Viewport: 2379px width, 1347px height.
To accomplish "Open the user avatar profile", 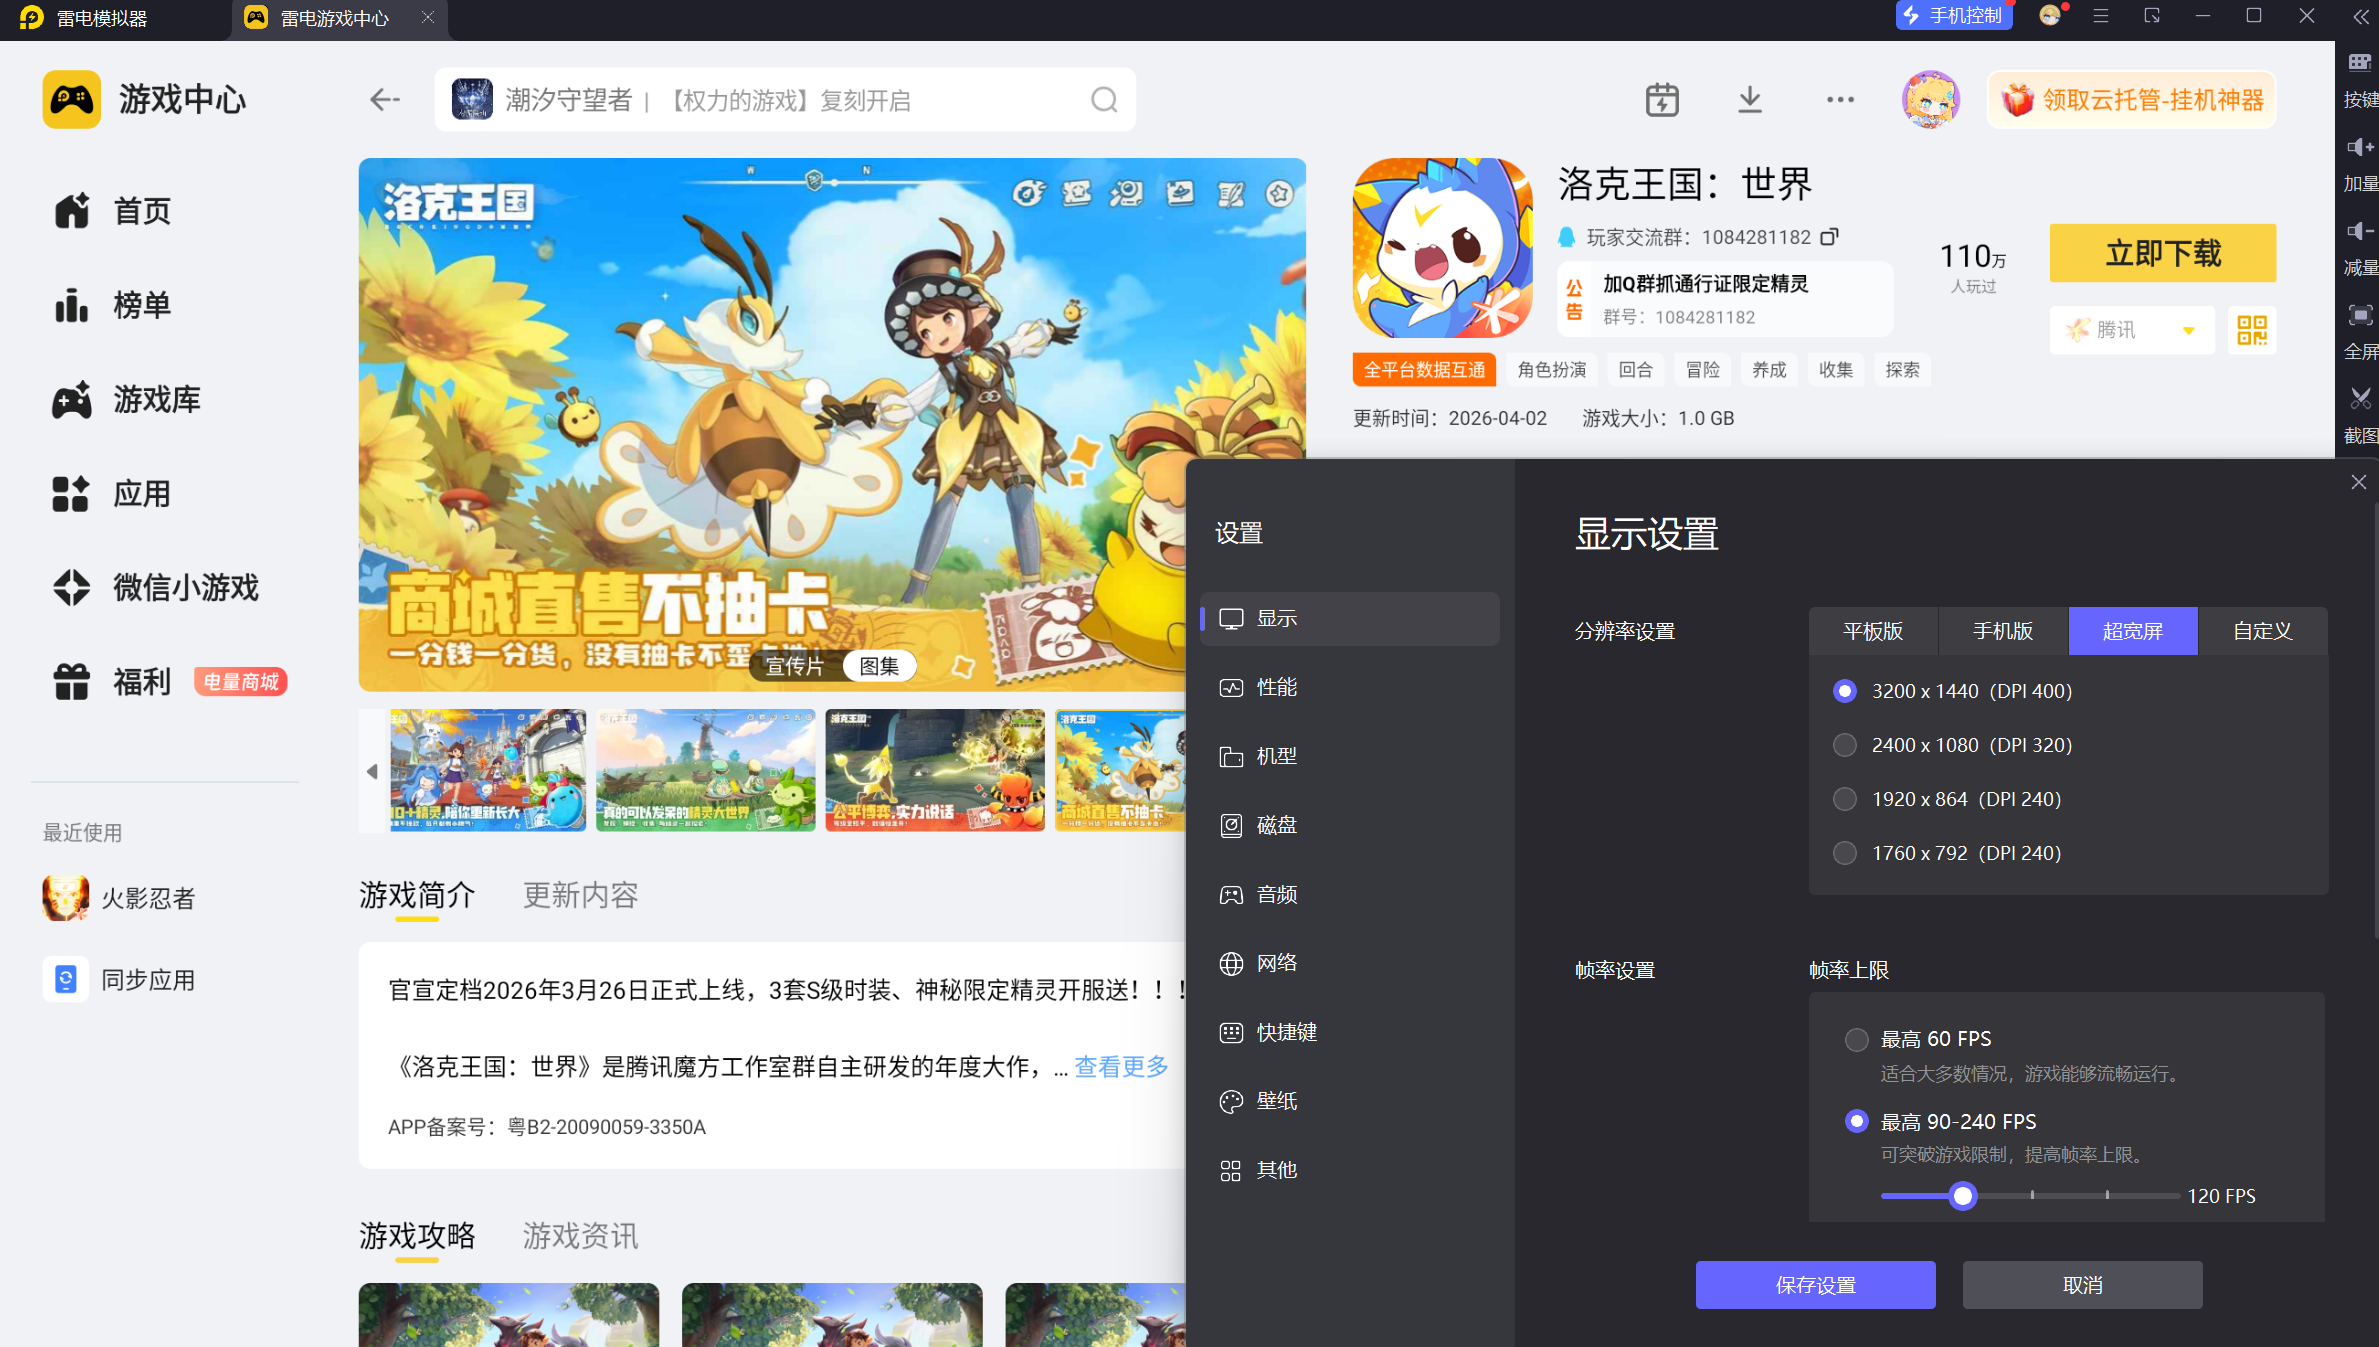I will [1929, 100].
